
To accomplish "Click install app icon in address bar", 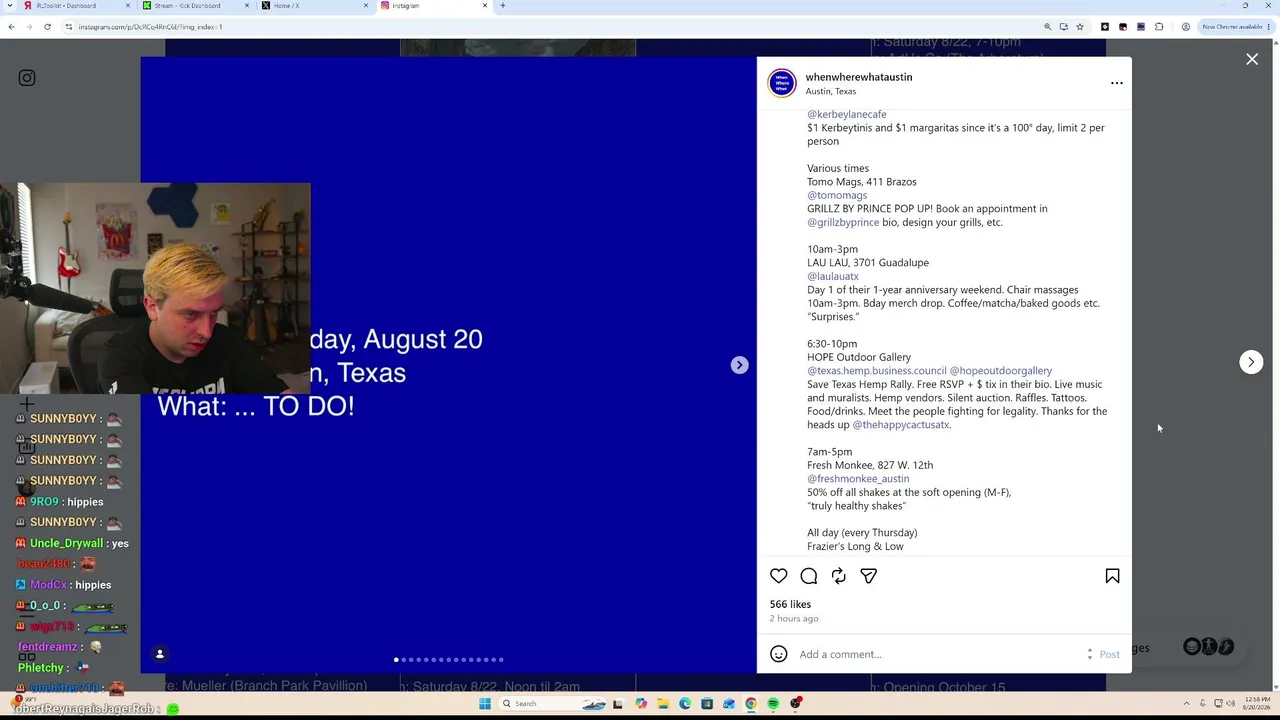I will [x=1063, y=27].
